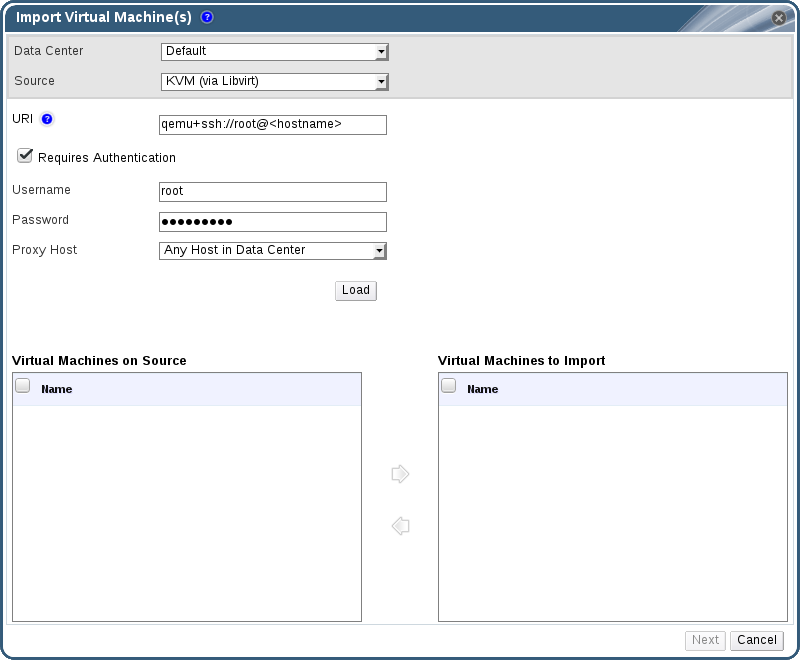
Task: Expand the Source dropdown showing KVM
Action: 273,82
